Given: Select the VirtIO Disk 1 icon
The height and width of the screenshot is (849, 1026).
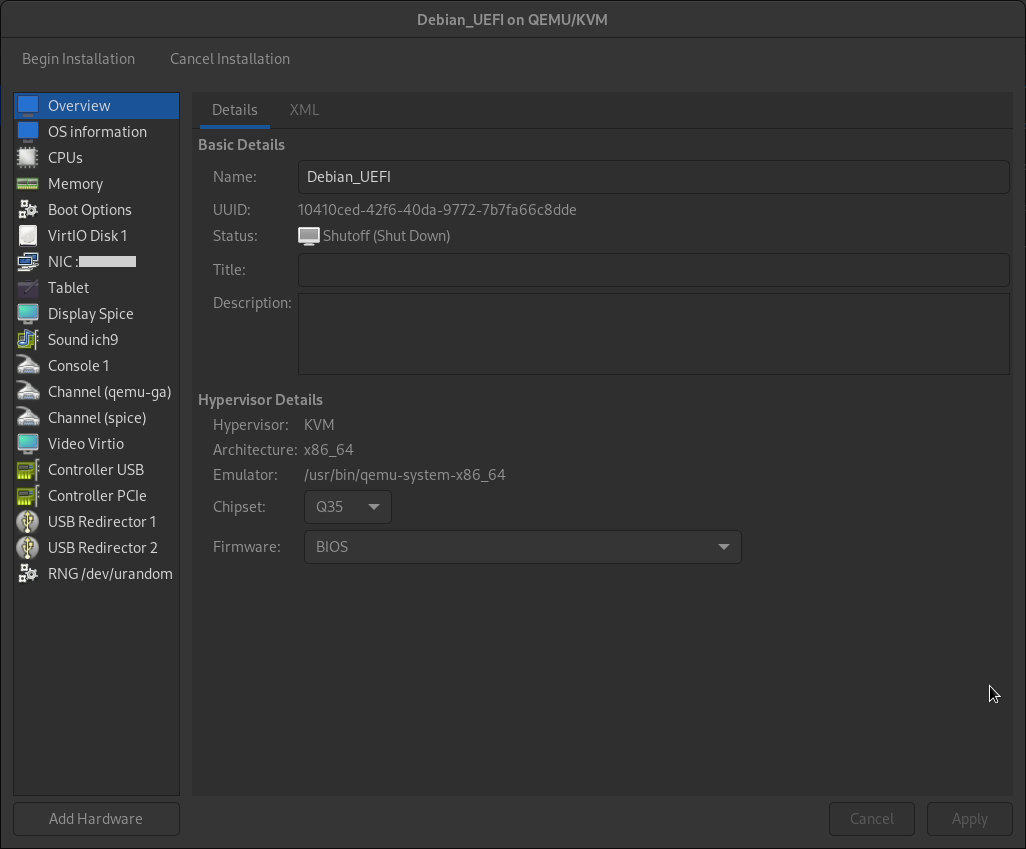Looking at the screenshot, I should coord(28,236).
